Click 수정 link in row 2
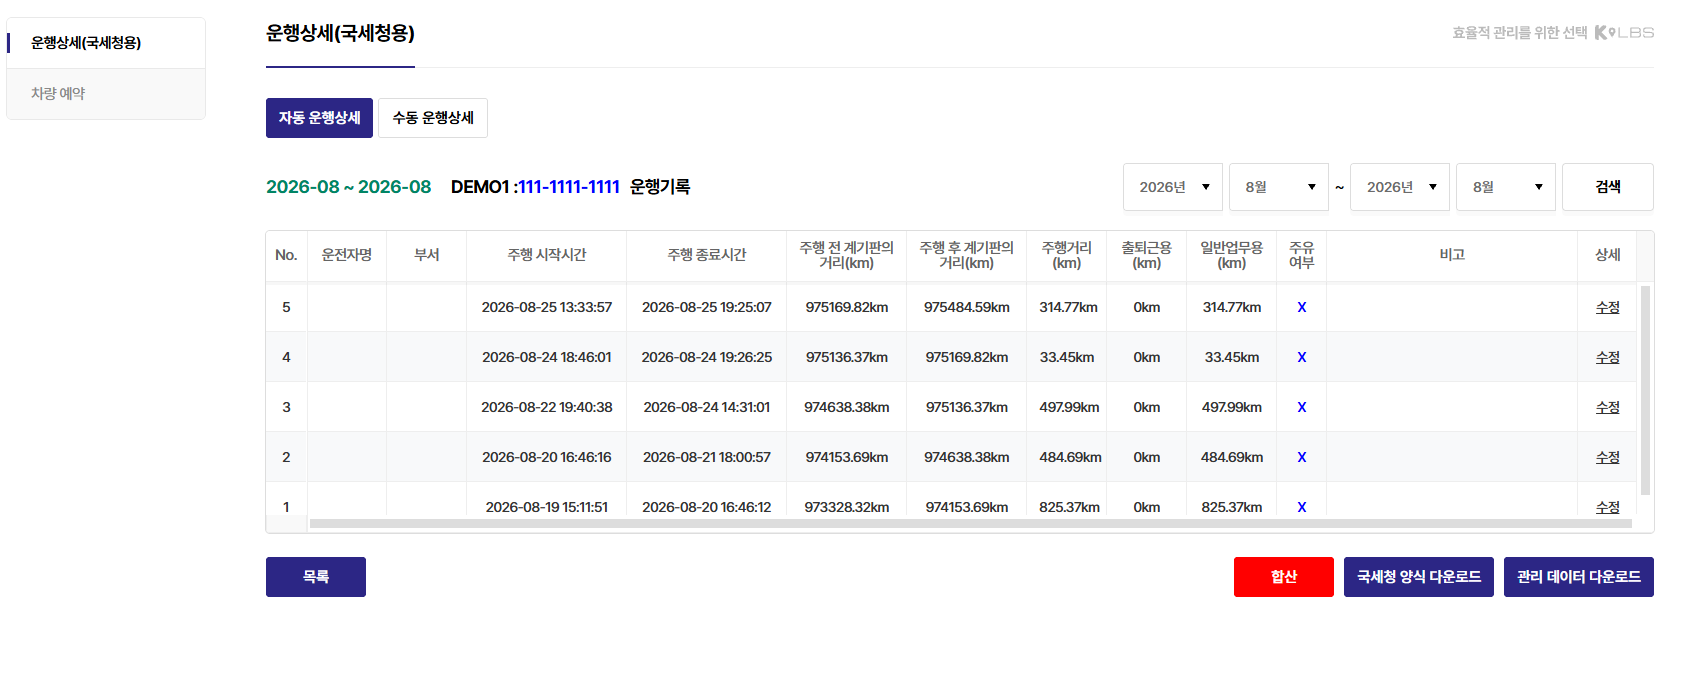The width and height of the screenshot is (1689, 676). point(1608,457)
